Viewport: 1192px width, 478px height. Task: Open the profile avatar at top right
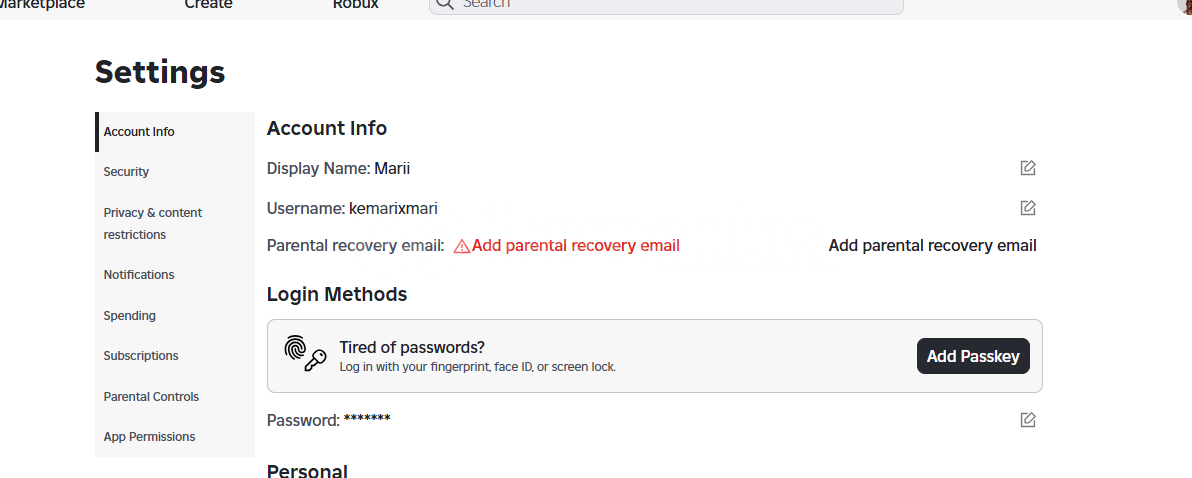tap(1187, 5)
